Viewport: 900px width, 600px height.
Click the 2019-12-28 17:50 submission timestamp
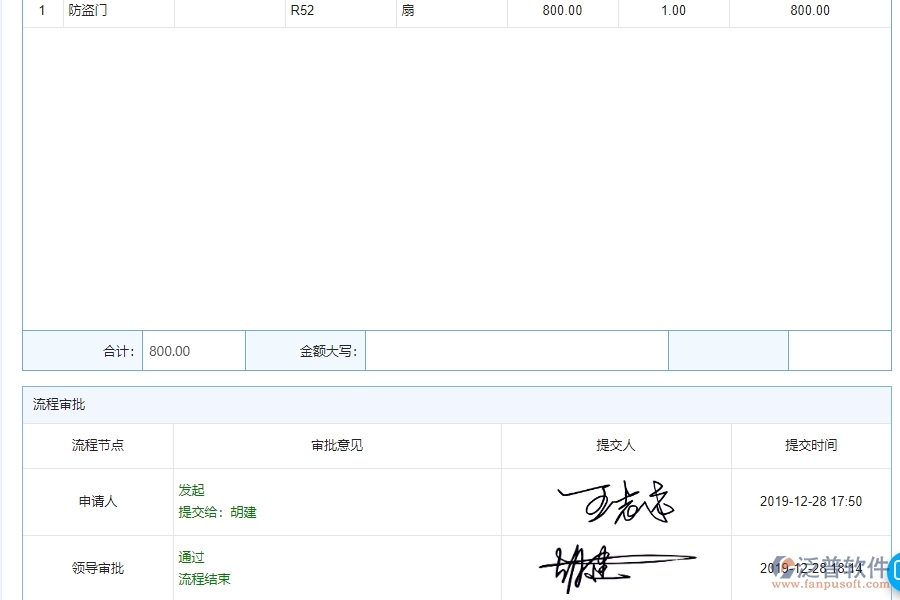pos(810,502)
